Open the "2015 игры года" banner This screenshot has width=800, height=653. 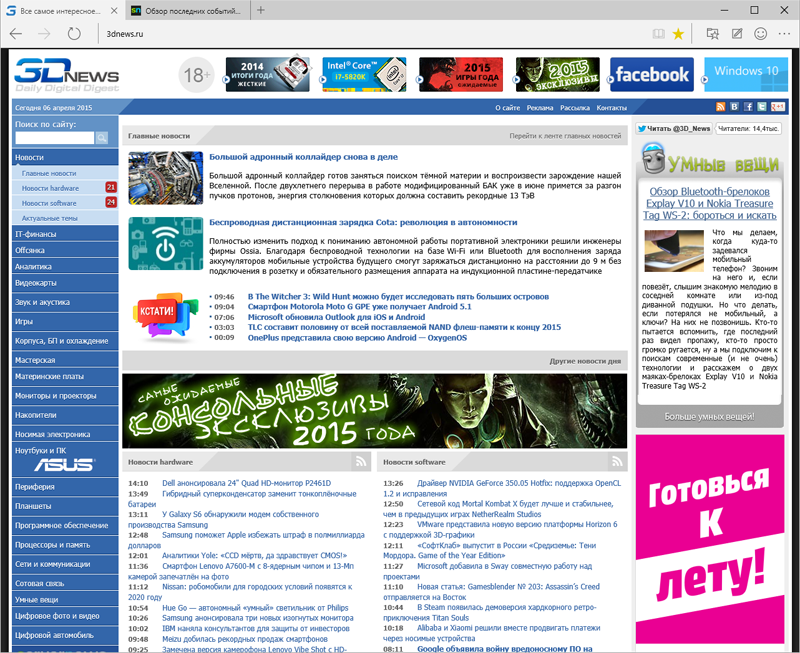point(461,74)
